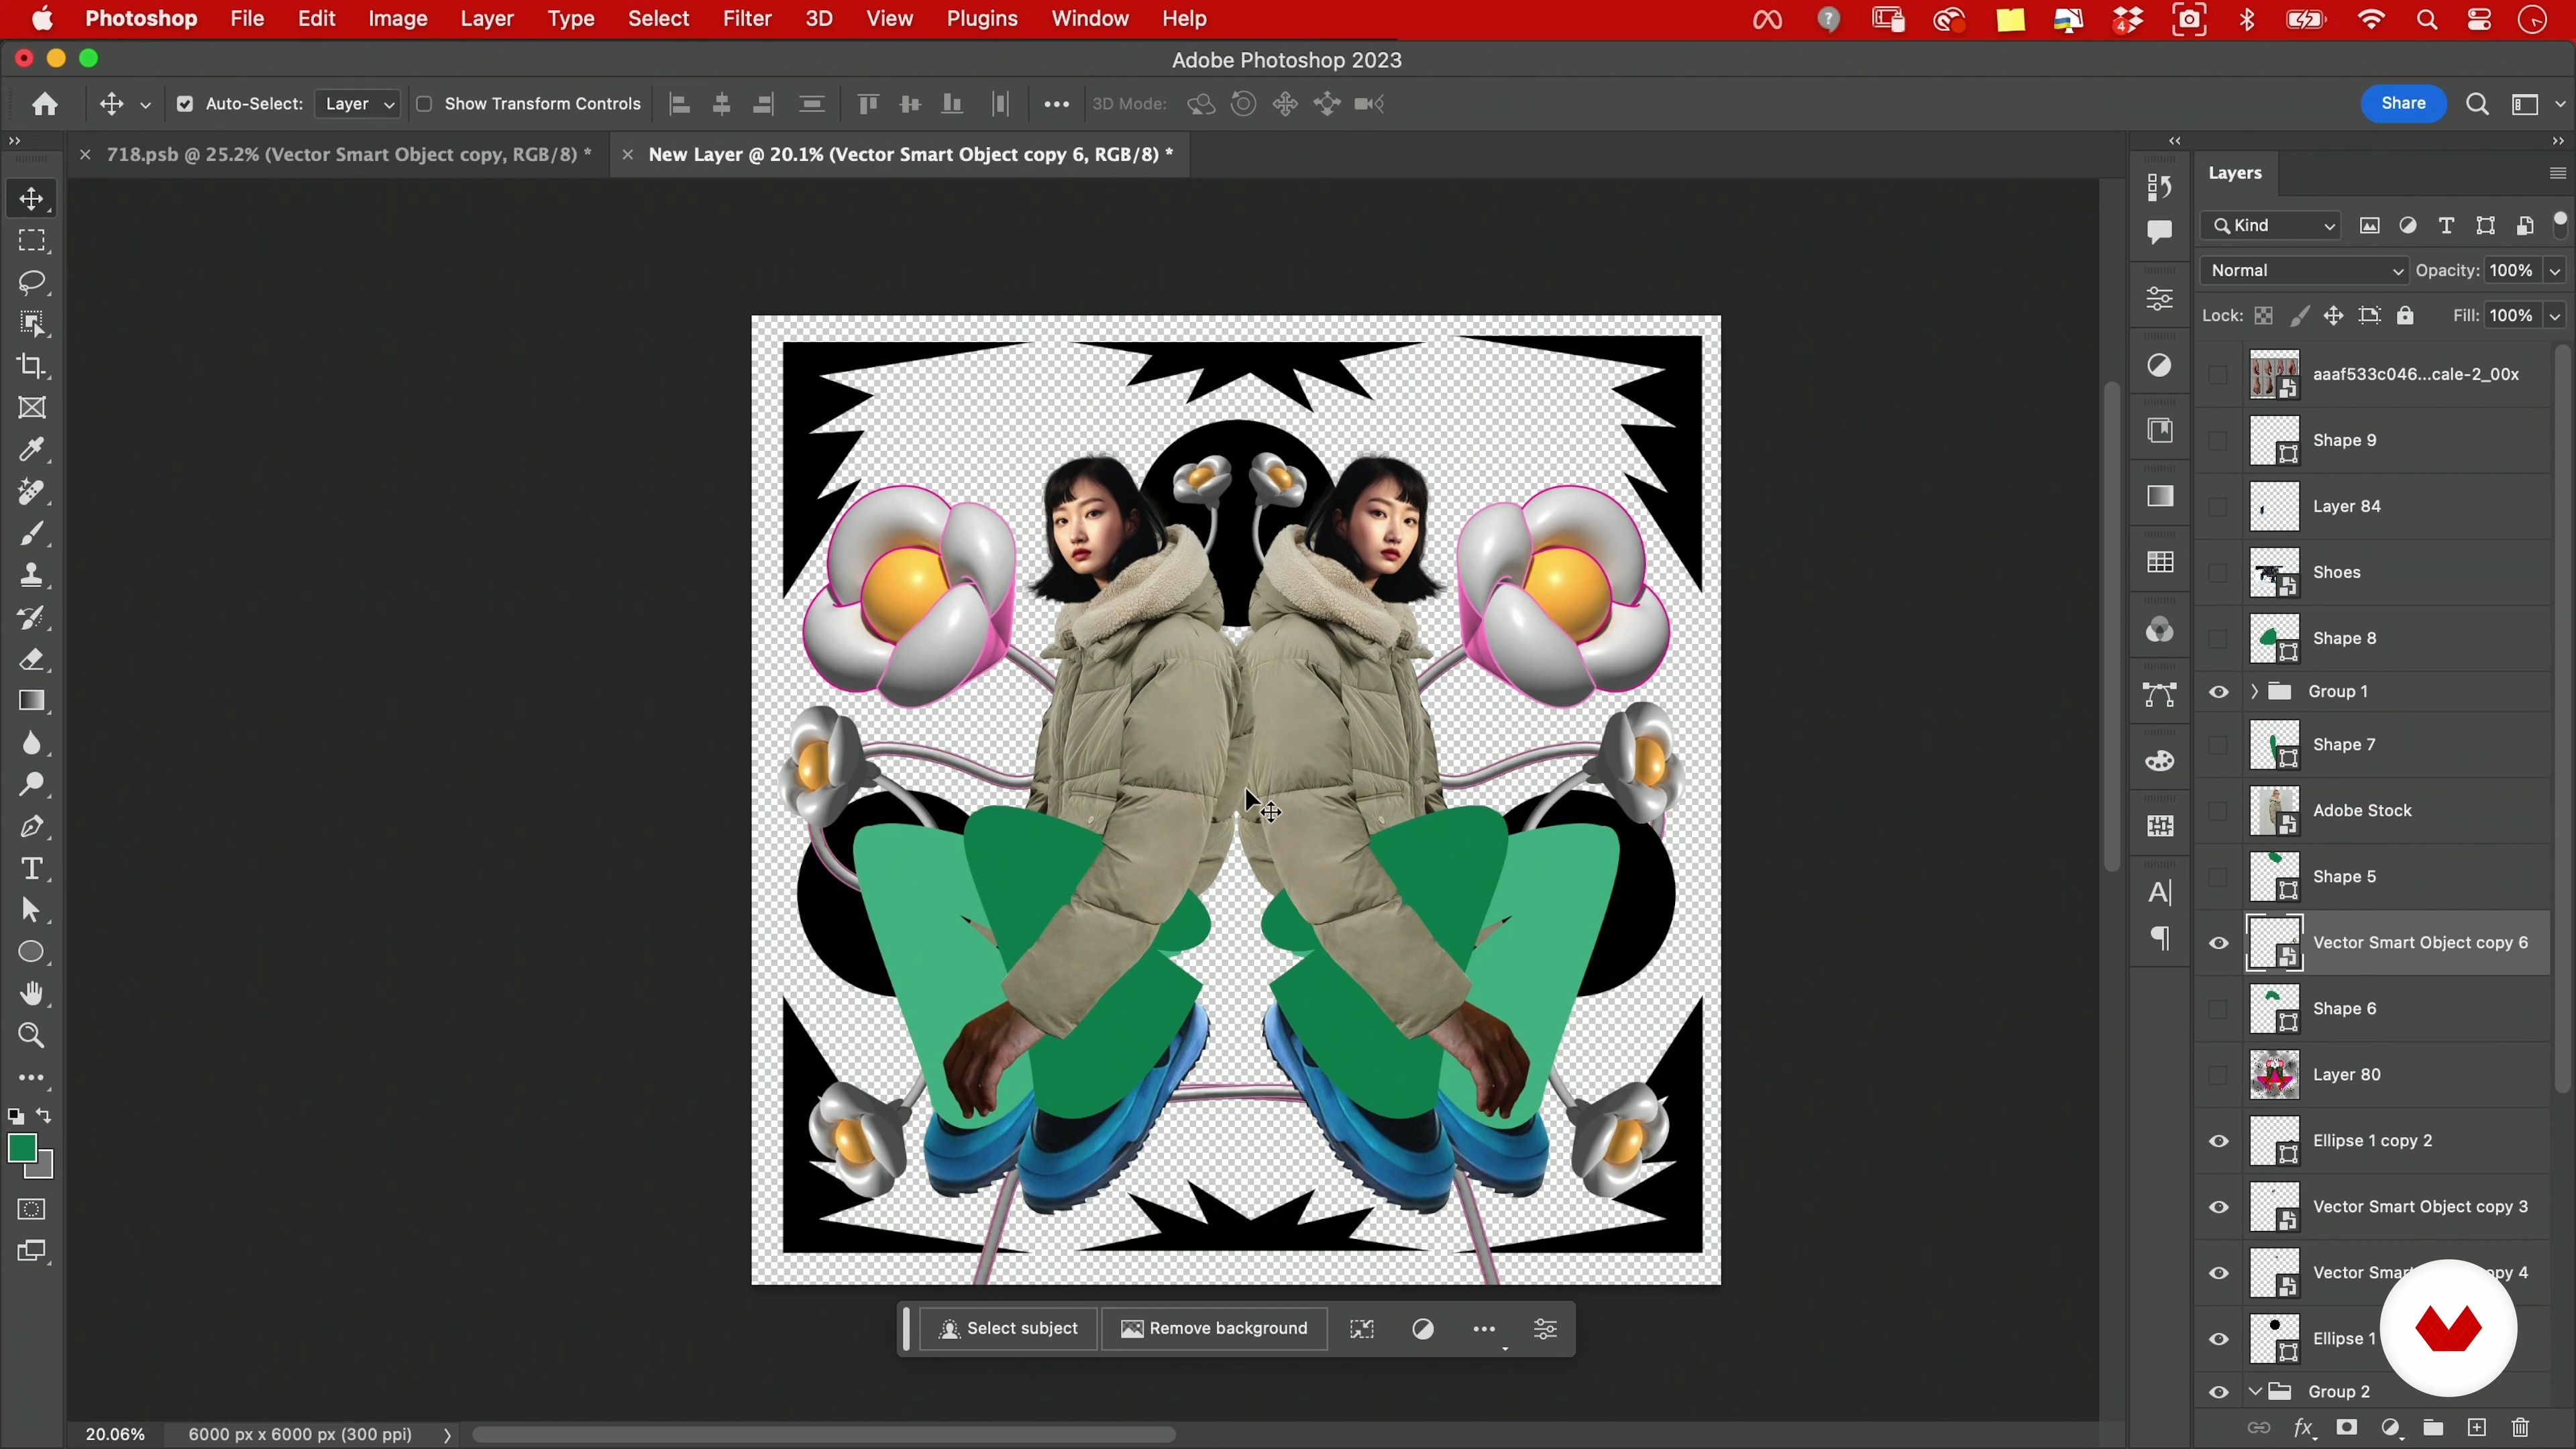Select the Eyedropper tool
The height and width of the screenshot is (1449, 2576).
click(32, 450)
